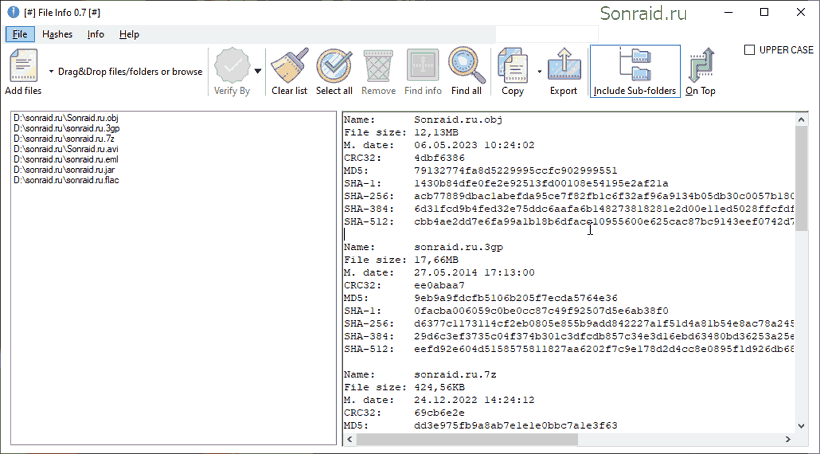Click MD5 hash 9eb9a9fdcfb5106b205f7ecda5764e36
Image resolution: width=820 pixels, height=454 pixels.
pyautogui.click(x=516, y=298)
